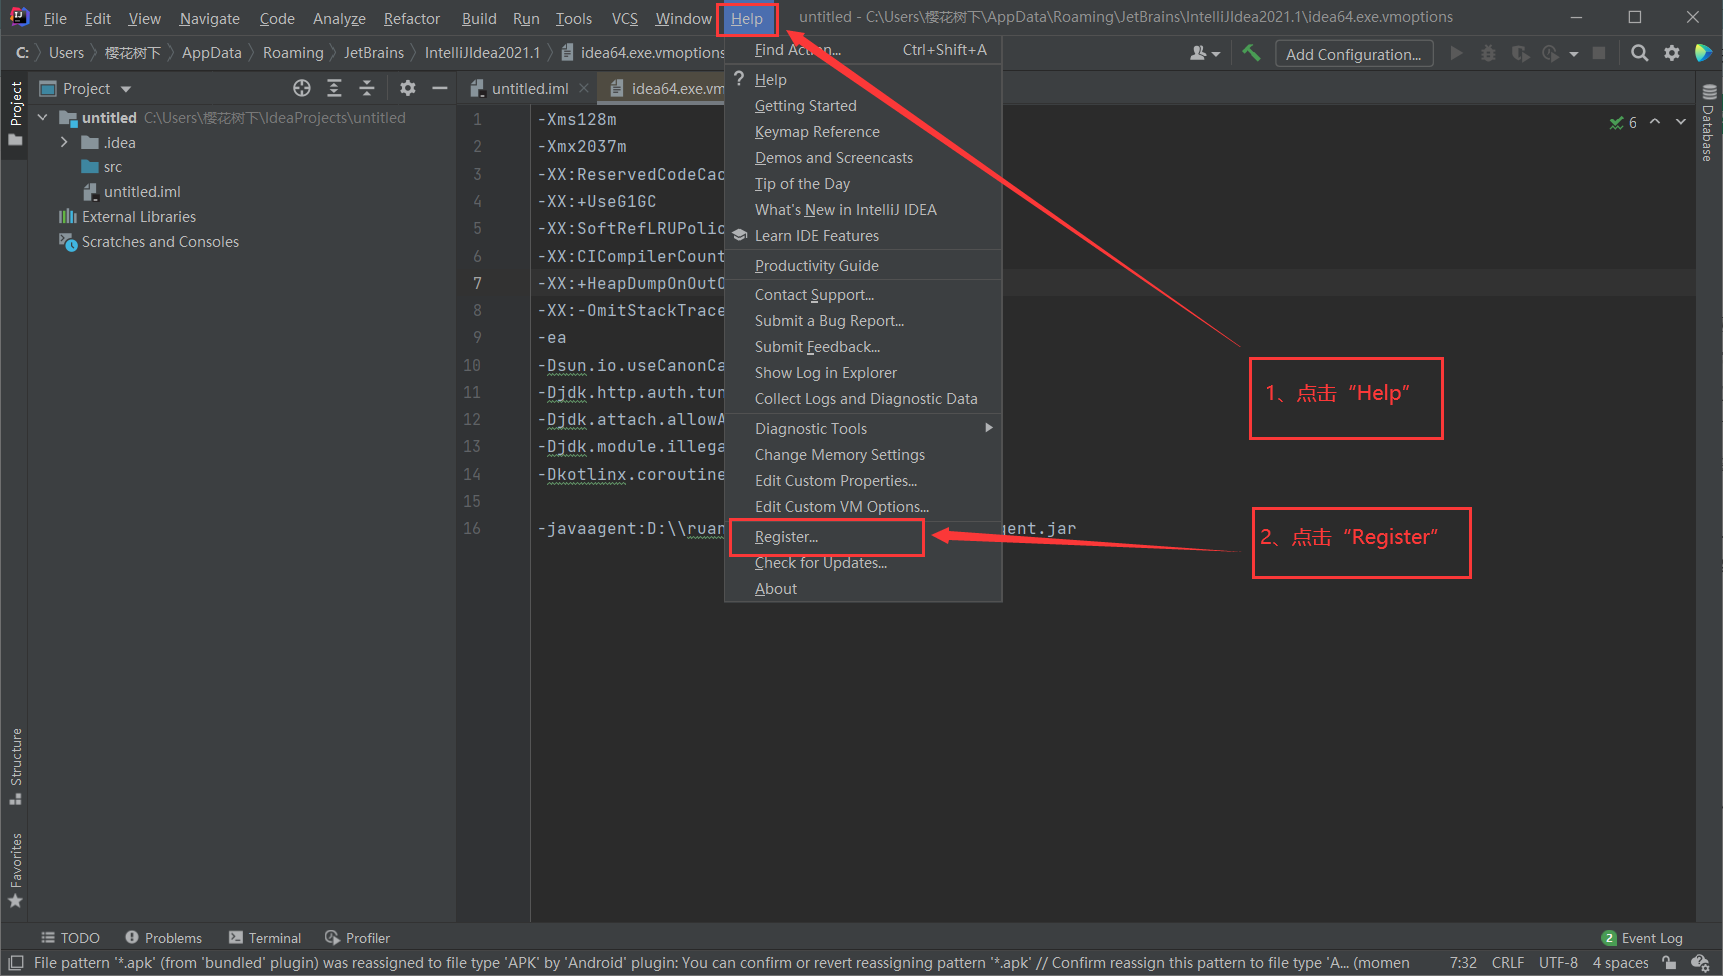The width and height of the screenshot is (1723, 976).
Task: Click the 4 spaces indent widget
Action: (1621, 963)
